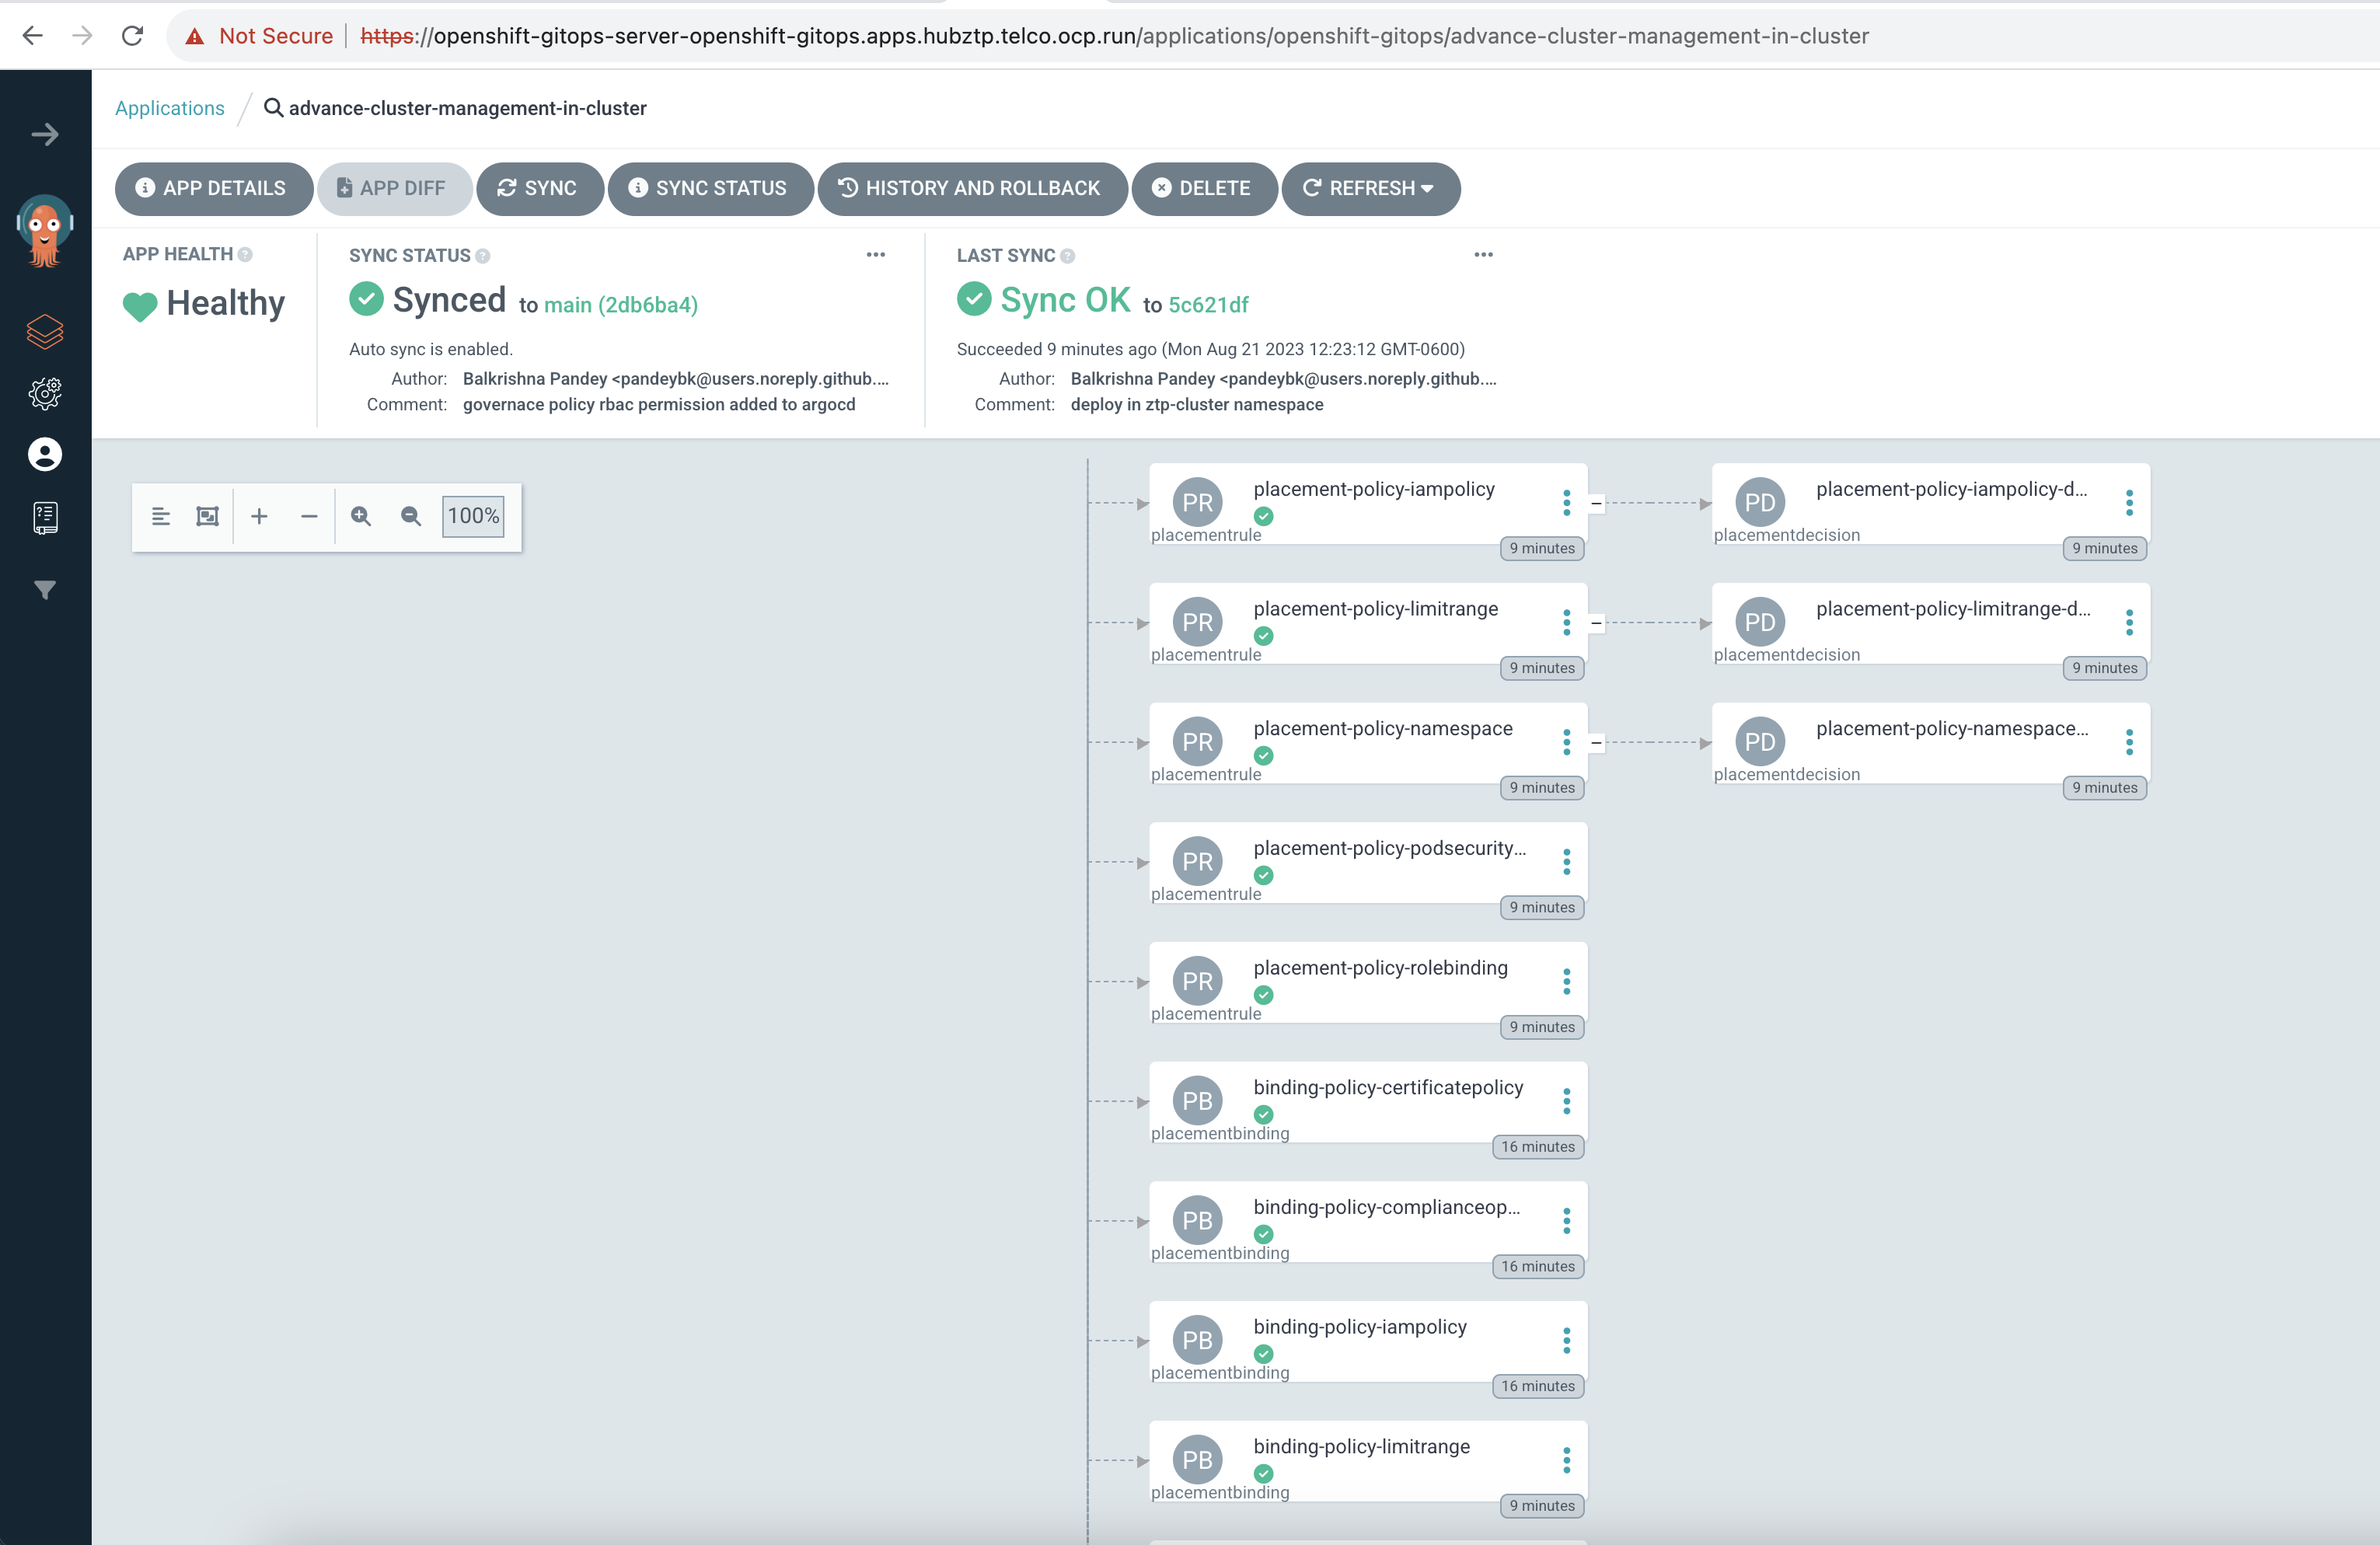The height and width of the screenshot is (1545, 2380).
Task: Click compact tree layout icon in graph toolbar
Action: point(160,516)
